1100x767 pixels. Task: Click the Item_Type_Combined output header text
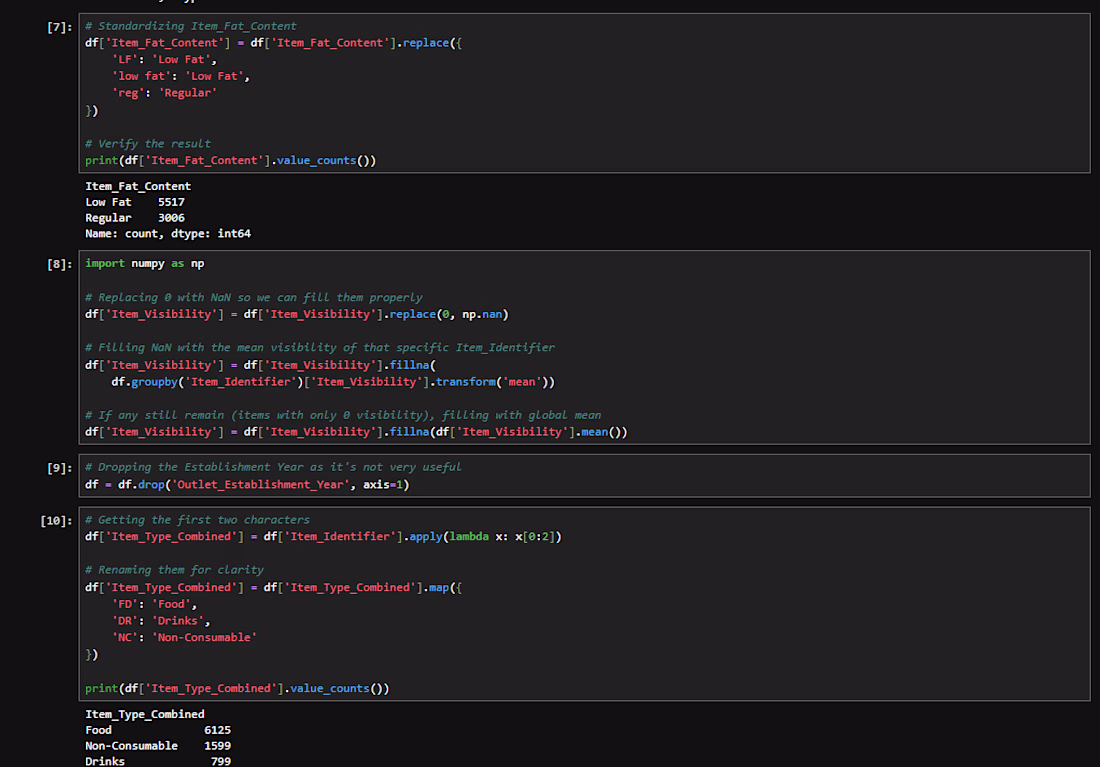pos(145,714)
